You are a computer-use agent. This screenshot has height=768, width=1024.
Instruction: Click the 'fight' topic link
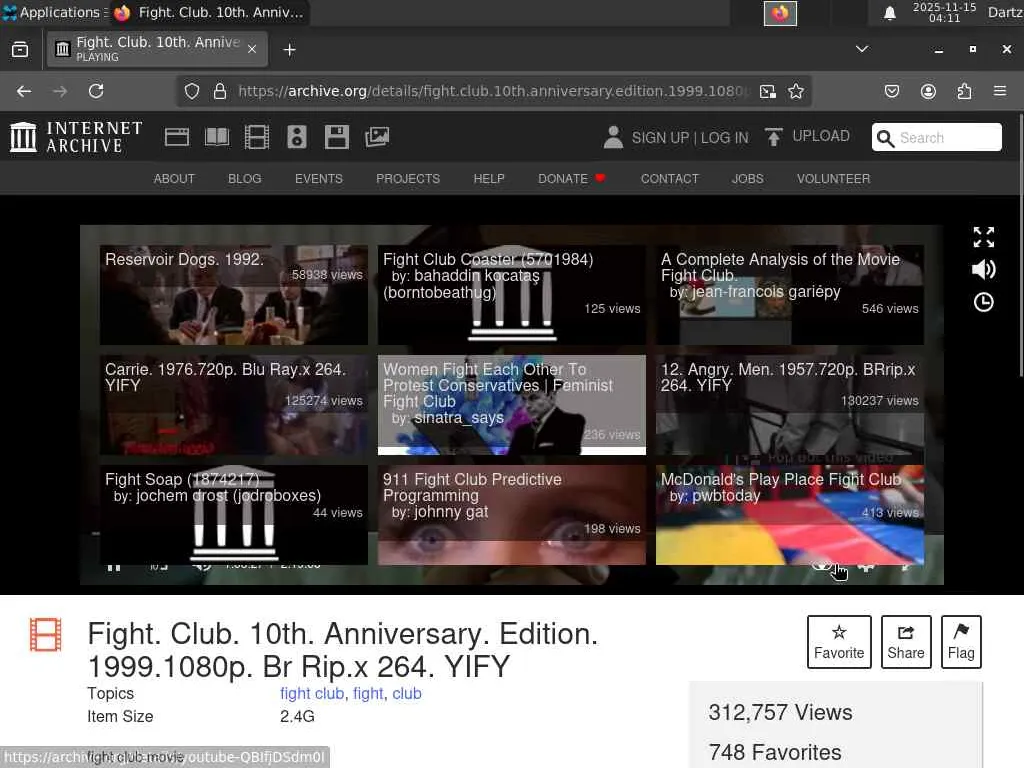(368, 694)
